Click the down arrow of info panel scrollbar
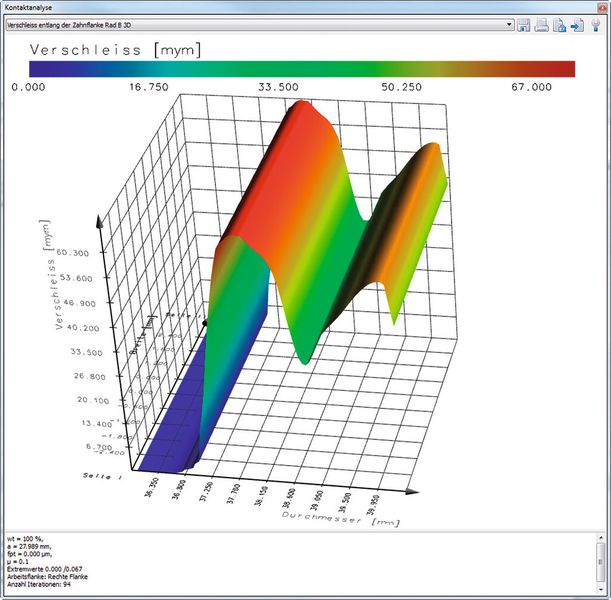Viewport: 611px width, 600px height. 601,589
